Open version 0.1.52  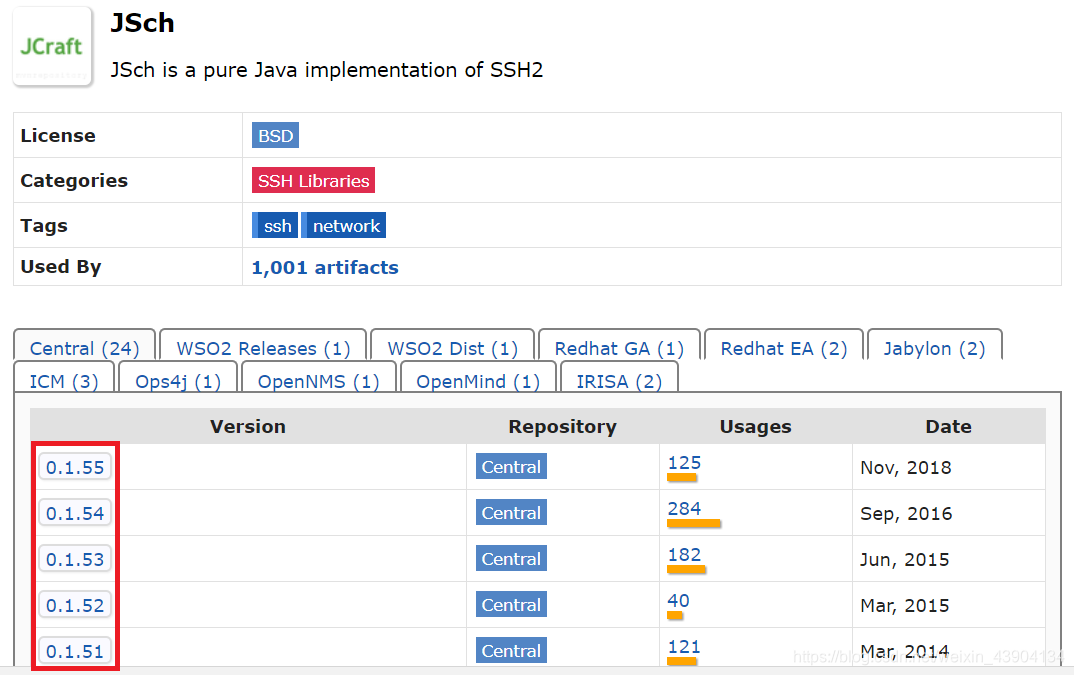tap(75, 605)
